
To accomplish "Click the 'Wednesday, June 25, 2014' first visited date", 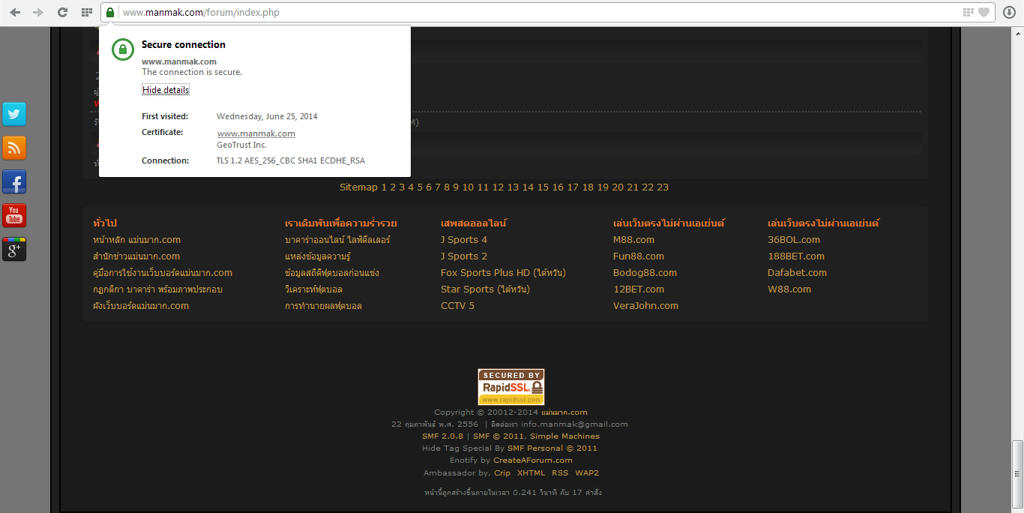I will coord(267,116).
